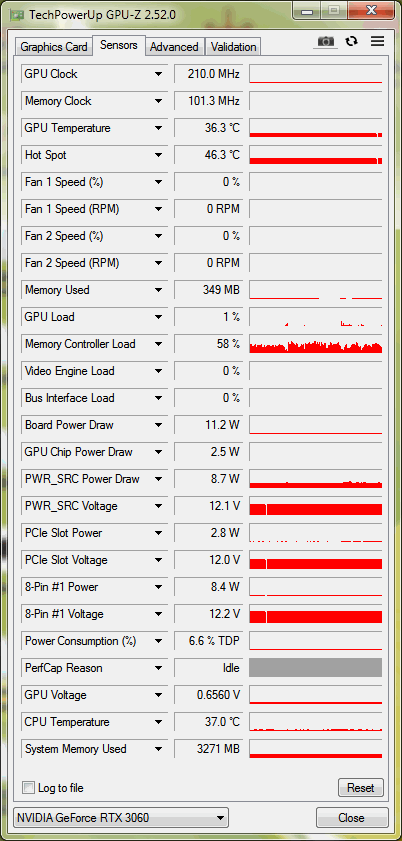
Task: Enable the Log to file checkbox
Action: [28, 787]
